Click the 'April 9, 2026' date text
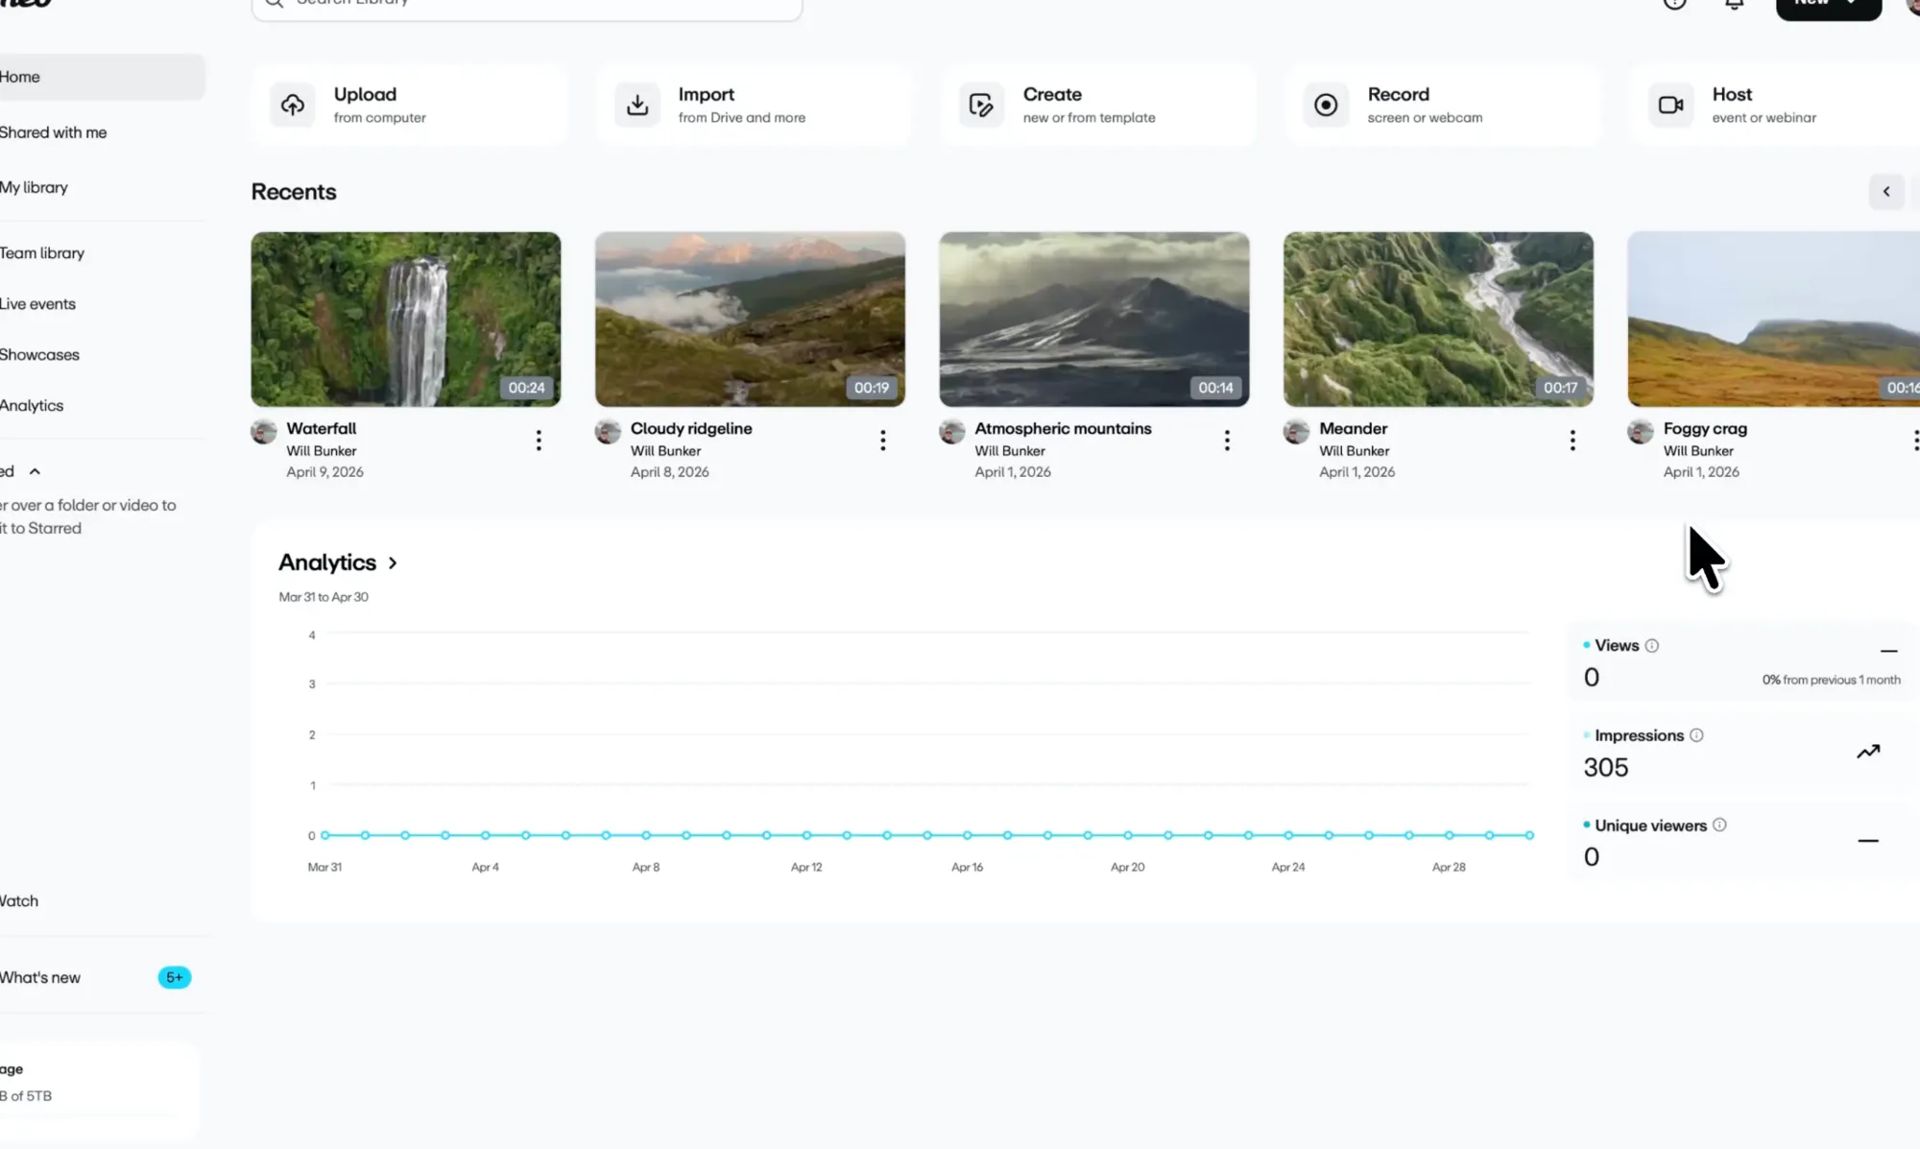The width and height of the screenshot is (1920, 1149). tap(325, 472)
